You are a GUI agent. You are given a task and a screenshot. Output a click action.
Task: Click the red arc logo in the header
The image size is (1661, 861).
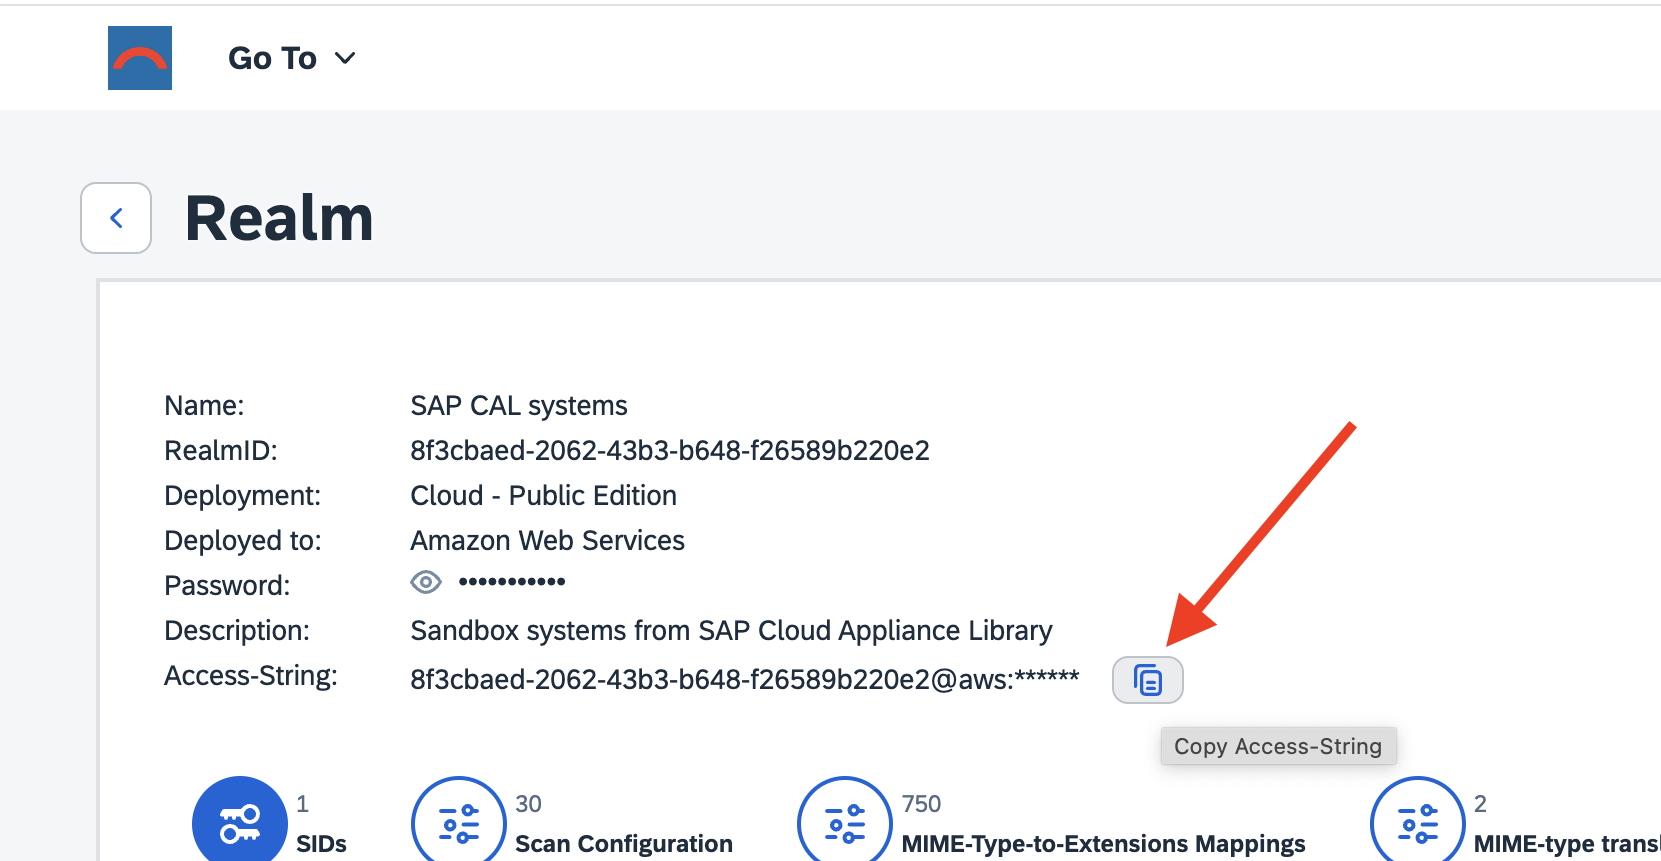click(x=140, y=58)
